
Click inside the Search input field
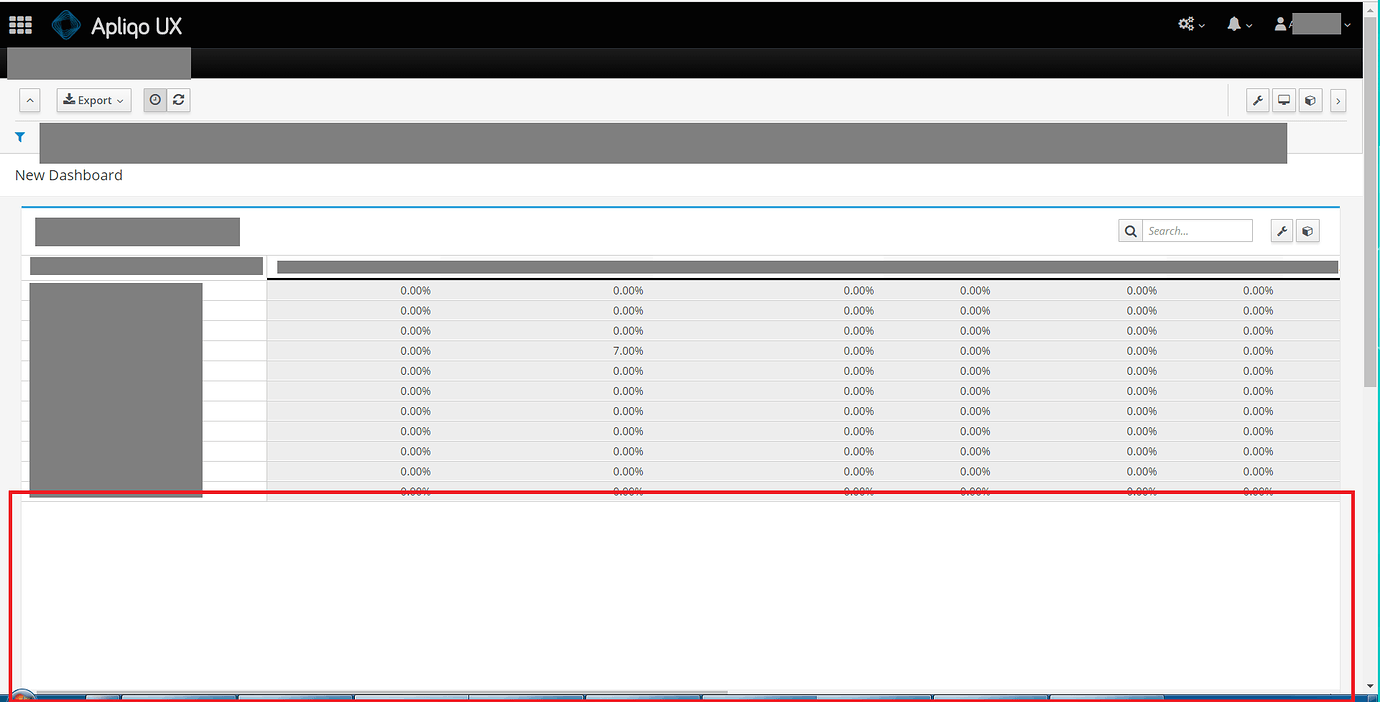(x=1197, y=230)
